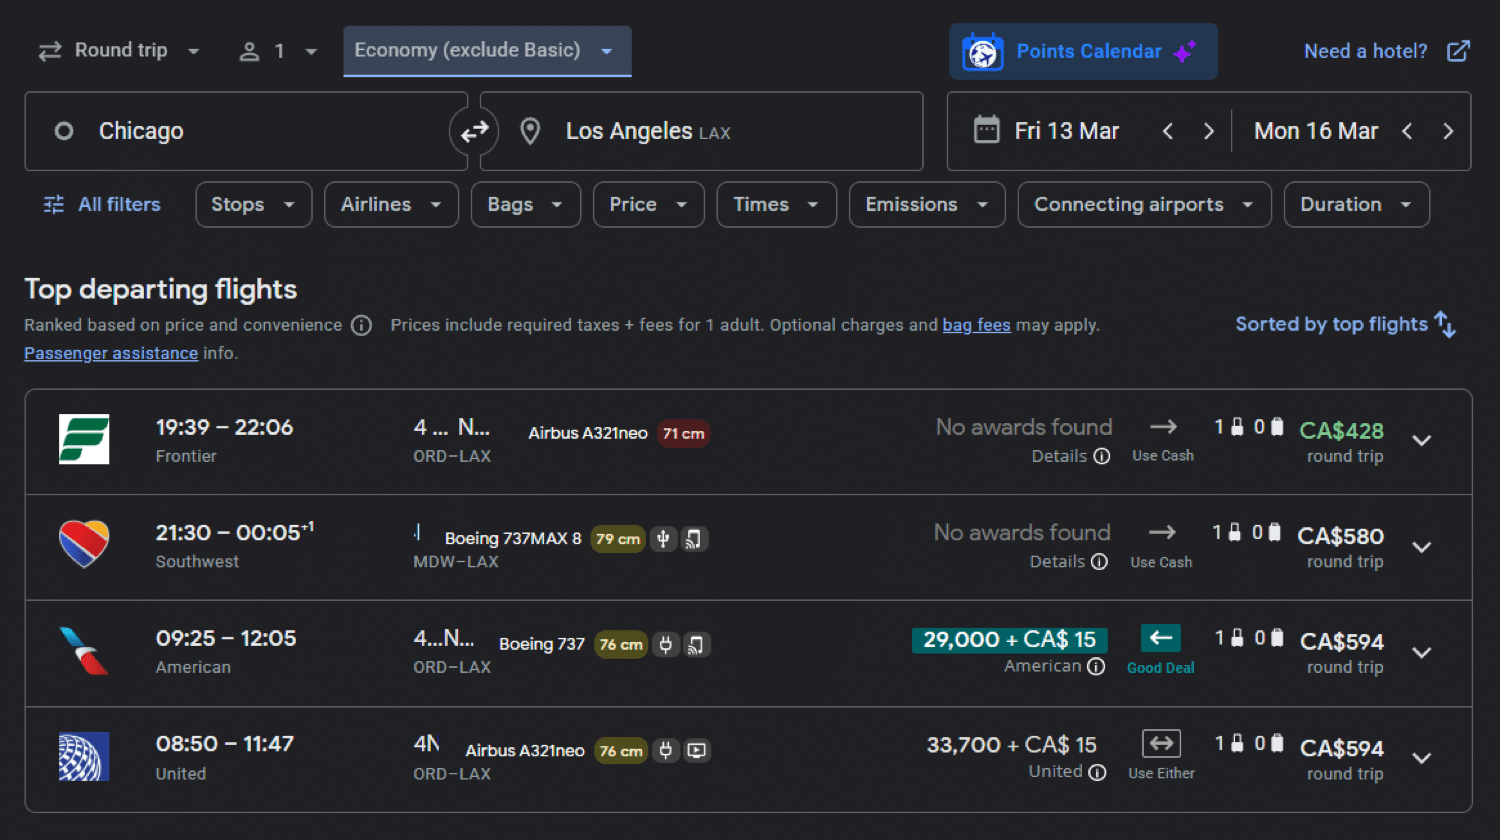Open the bag fees link
Screen dimensions: 1500x840
pyautogui.click(x=976, y=326)
